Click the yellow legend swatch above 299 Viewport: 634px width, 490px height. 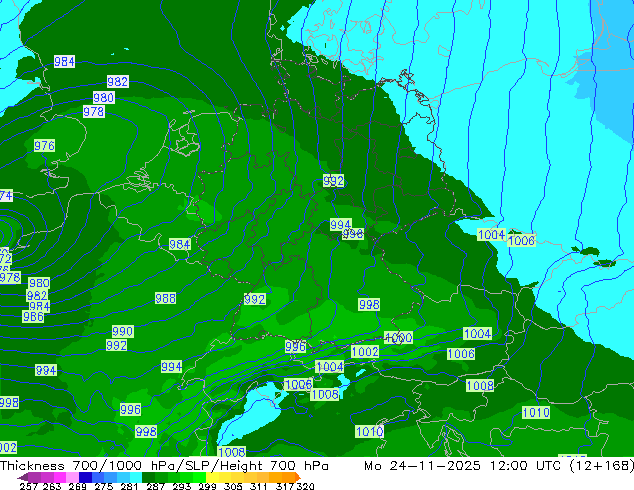212,477
